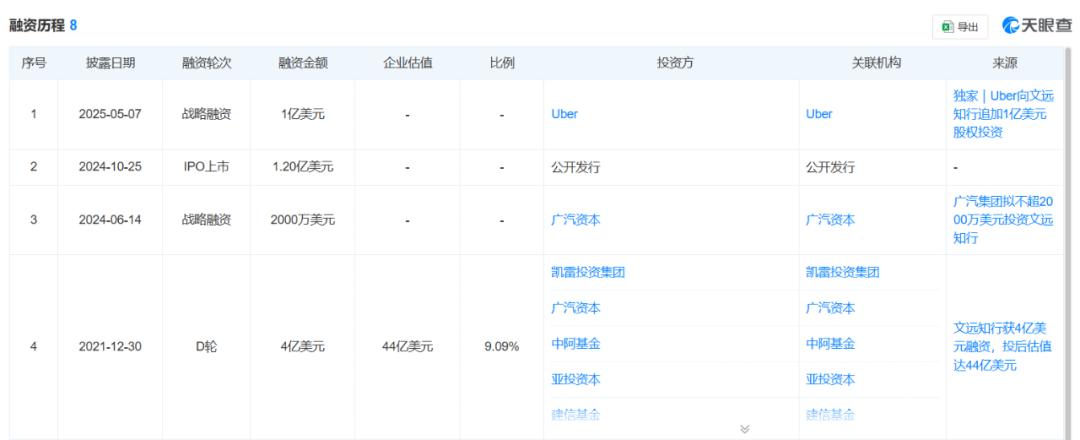Image resolution: width=1080 pixels, height=440 pixels.
Task: Open 凯雷投资集团 in 关联机构 column
Action: [843, 272]
